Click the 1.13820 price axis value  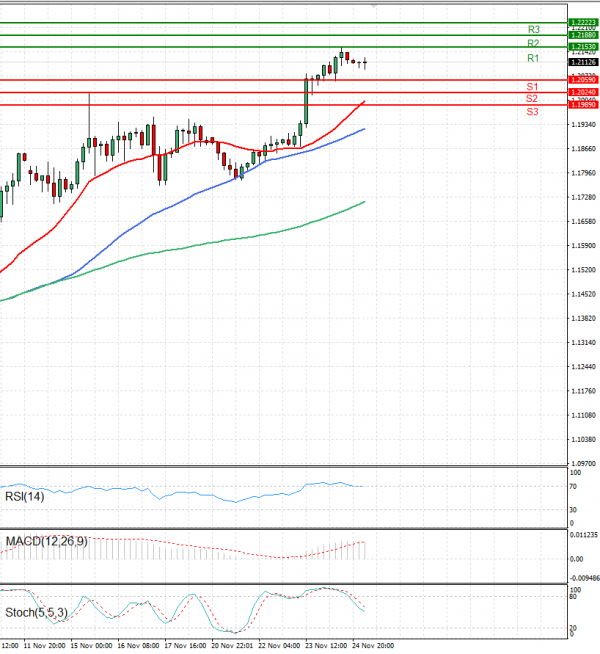pyautogui.click(x=584, y=318)
